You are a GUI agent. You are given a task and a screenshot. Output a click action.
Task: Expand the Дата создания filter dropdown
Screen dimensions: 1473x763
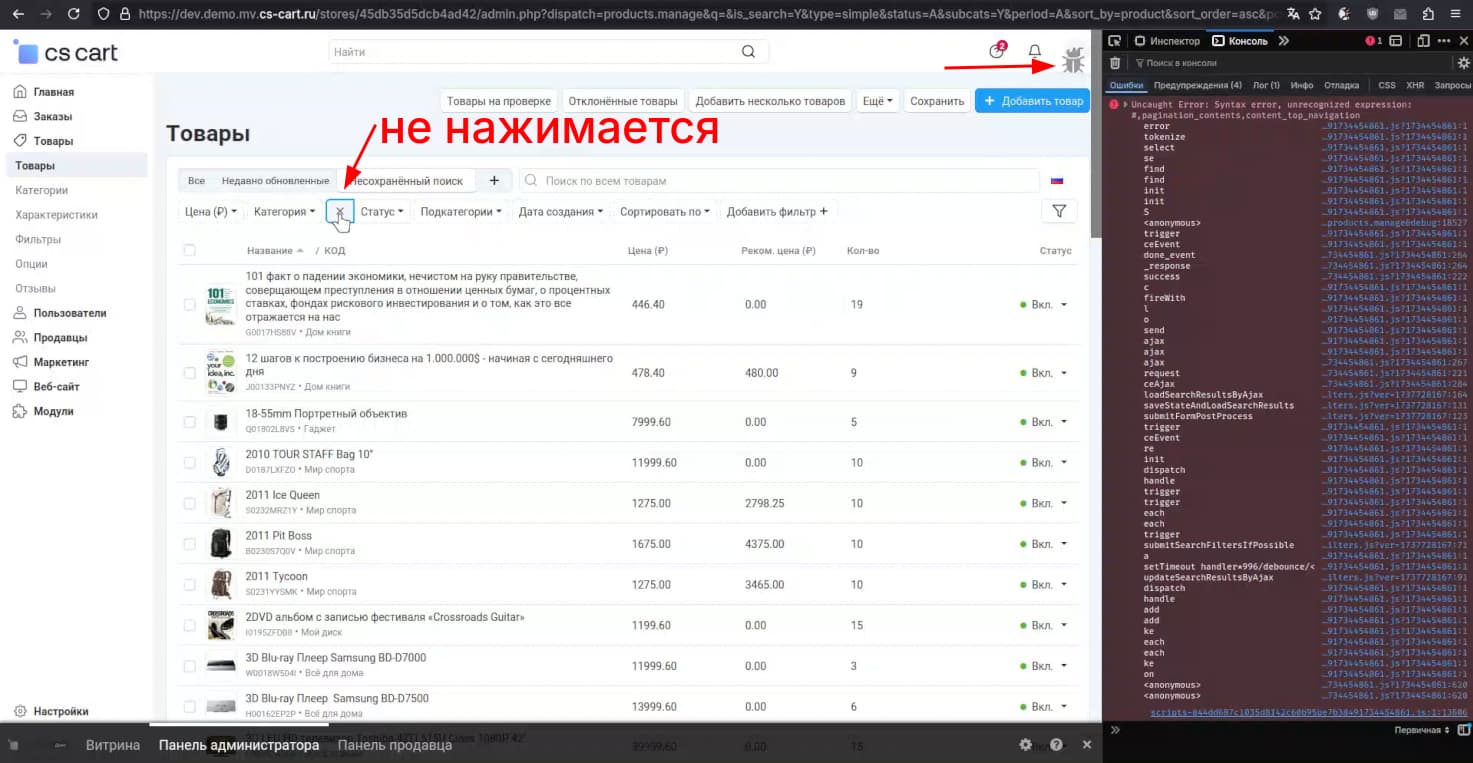[x=560, y=211]
